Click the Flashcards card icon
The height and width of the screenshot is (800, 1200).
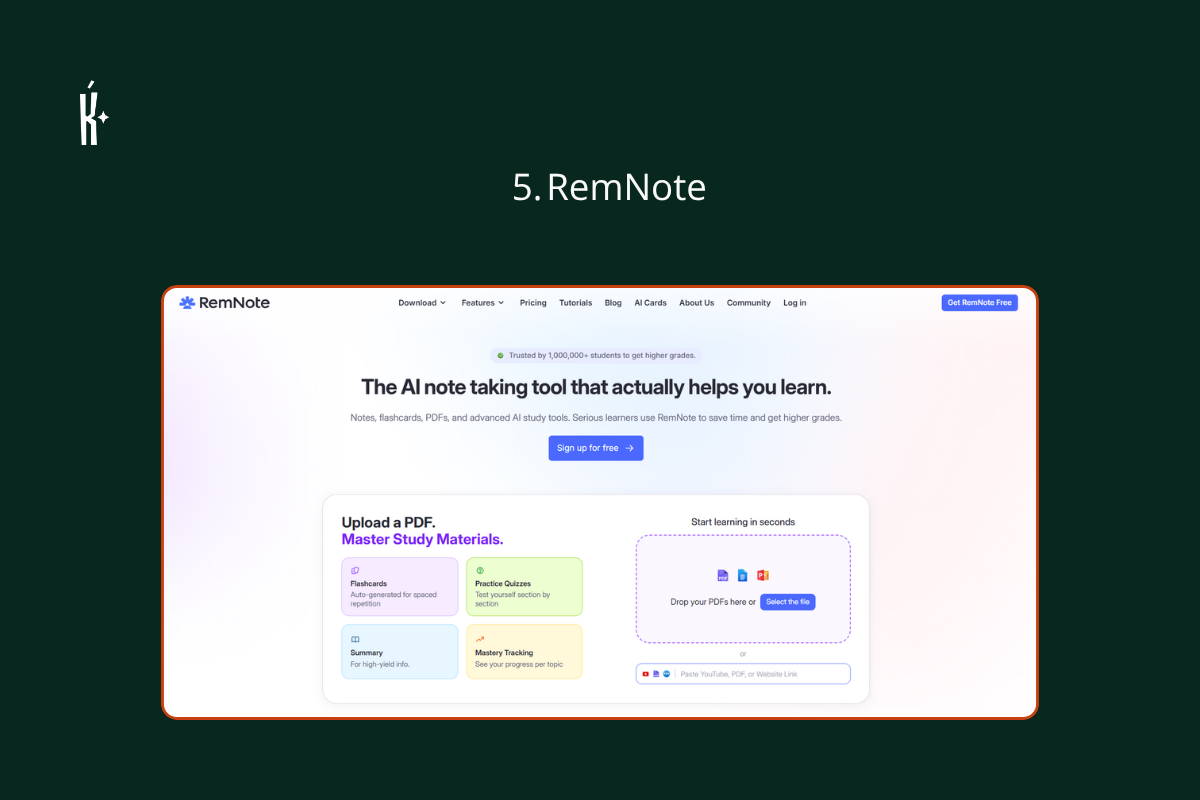[355, 571]
